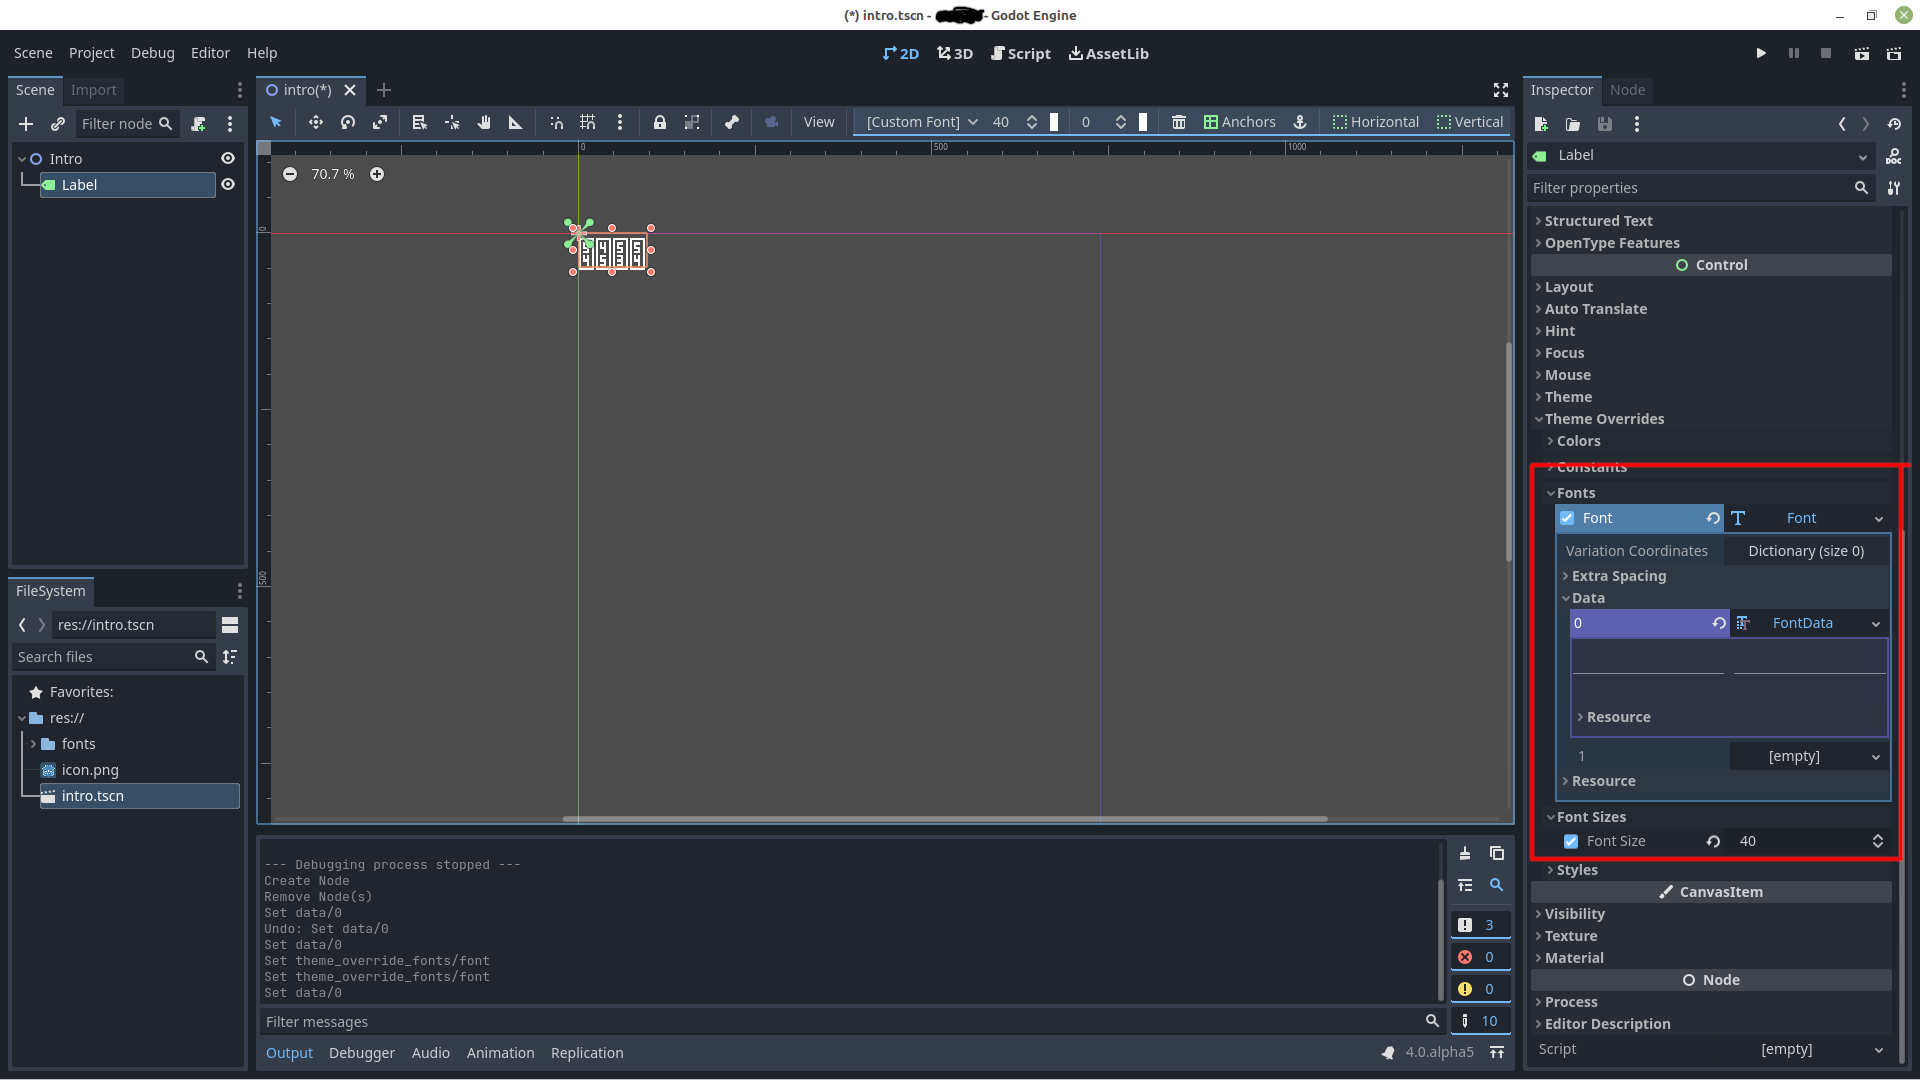
Task: Open the Custom Font dropdown
Action: click(x=921, y=122)
